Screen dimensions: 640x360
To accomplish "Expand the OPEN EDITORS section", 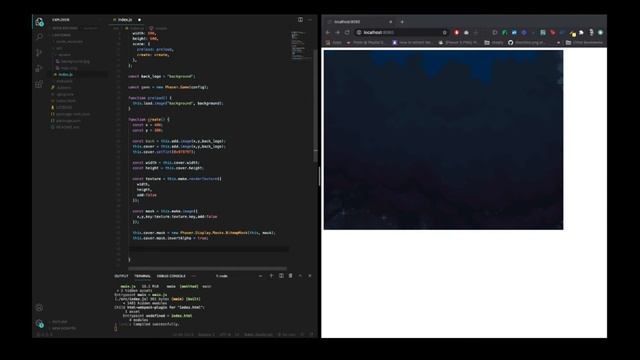I will 76,28.
